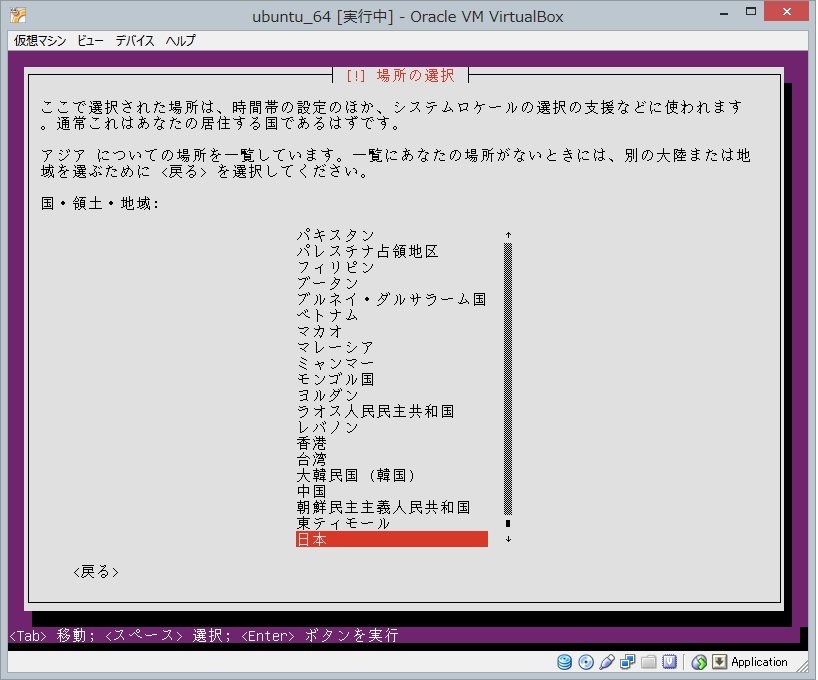The width and height of the screenshot is (818, 680).
Task: Click the video capture chip icon
Action: pos(669,662)
